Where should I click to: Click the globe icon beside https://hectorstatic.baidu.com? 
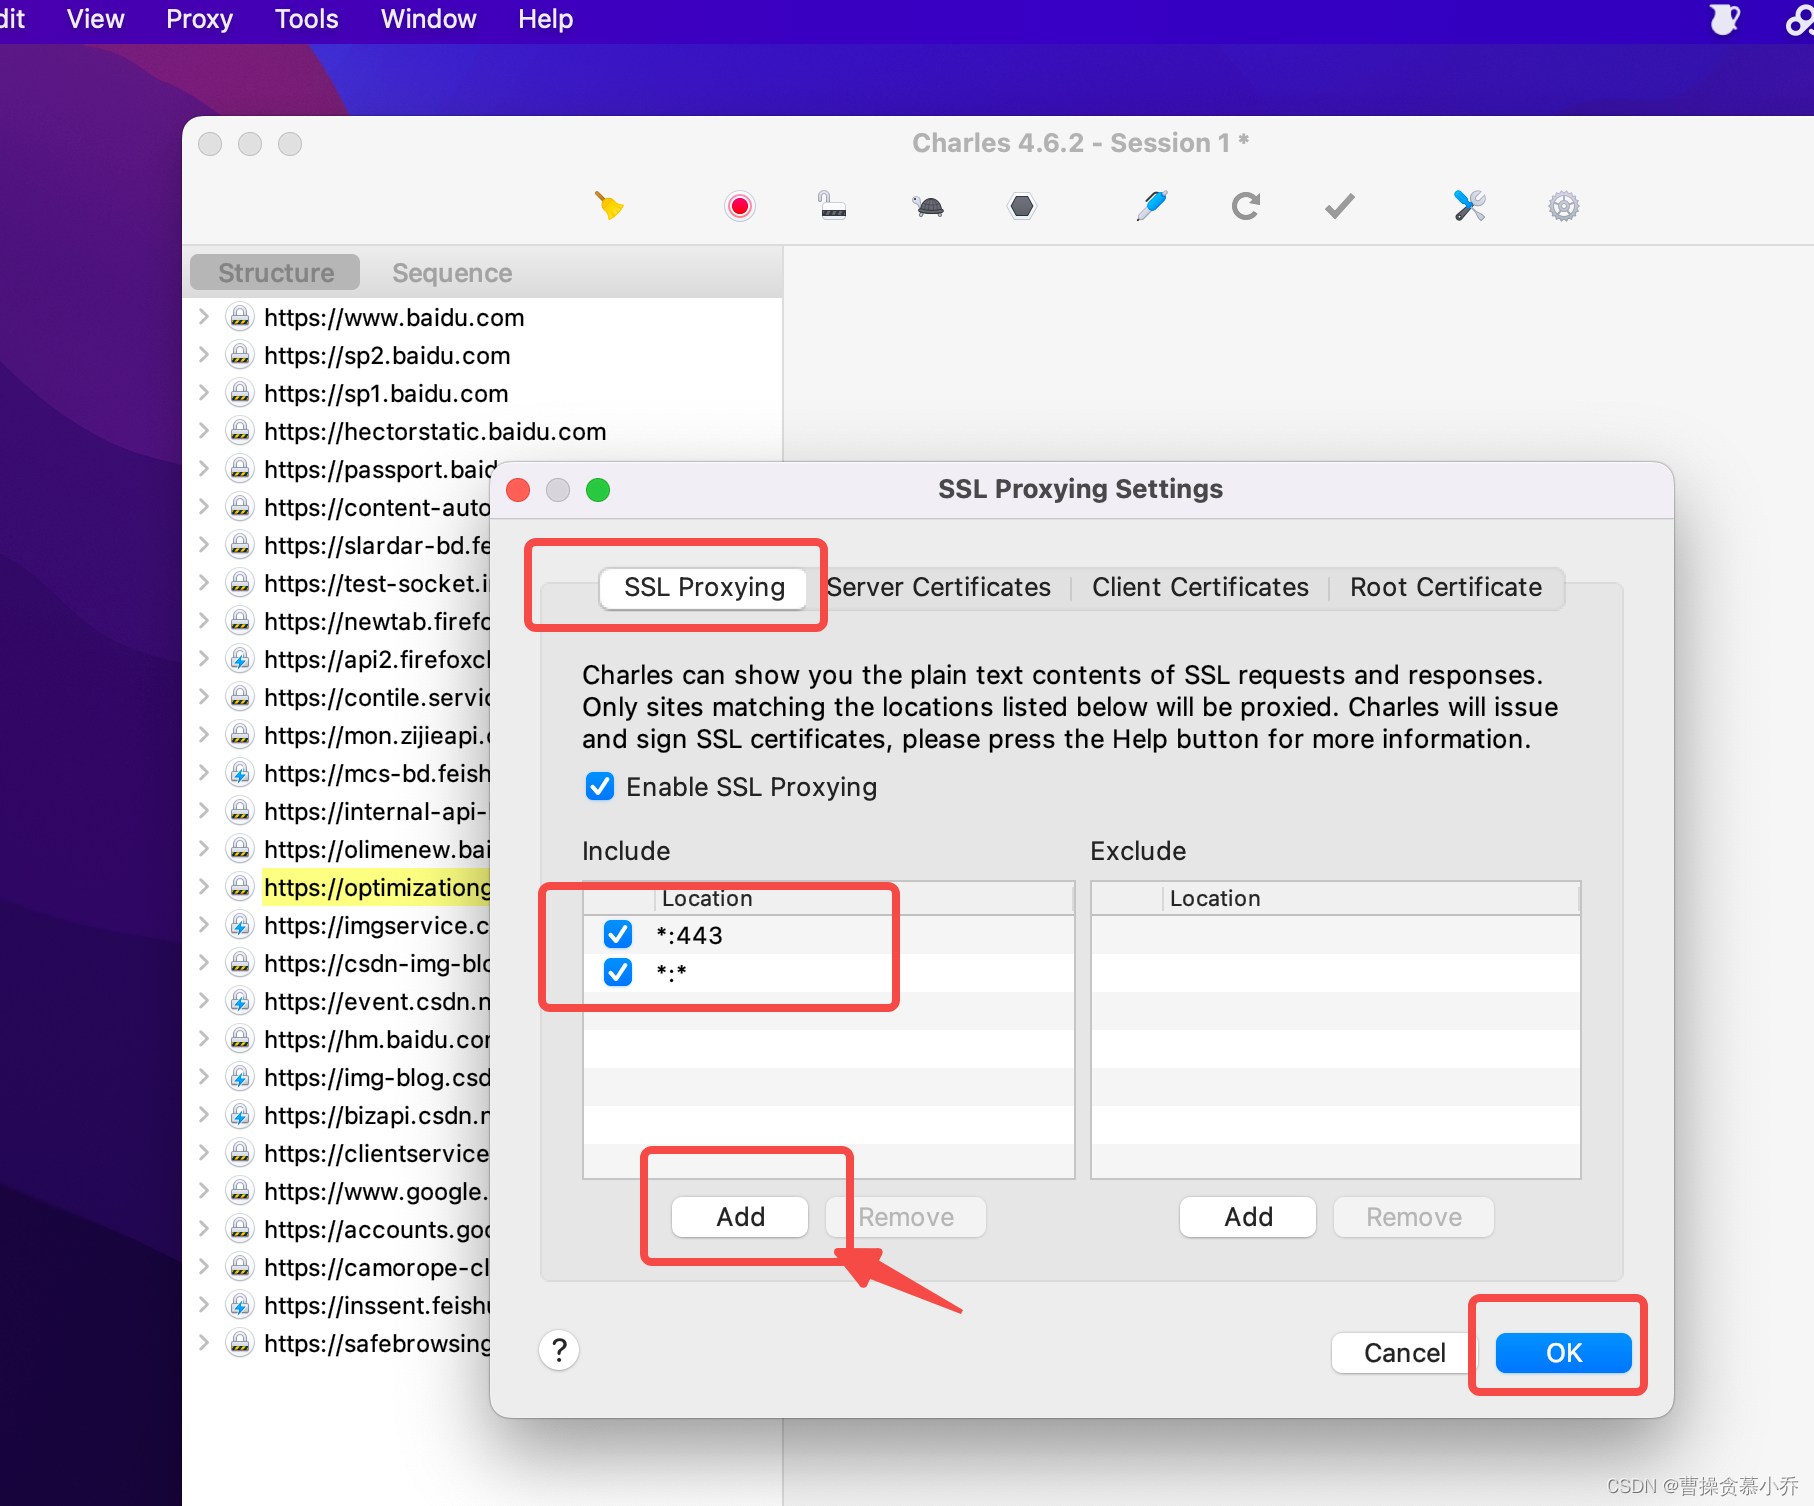[x=240, y=431]
